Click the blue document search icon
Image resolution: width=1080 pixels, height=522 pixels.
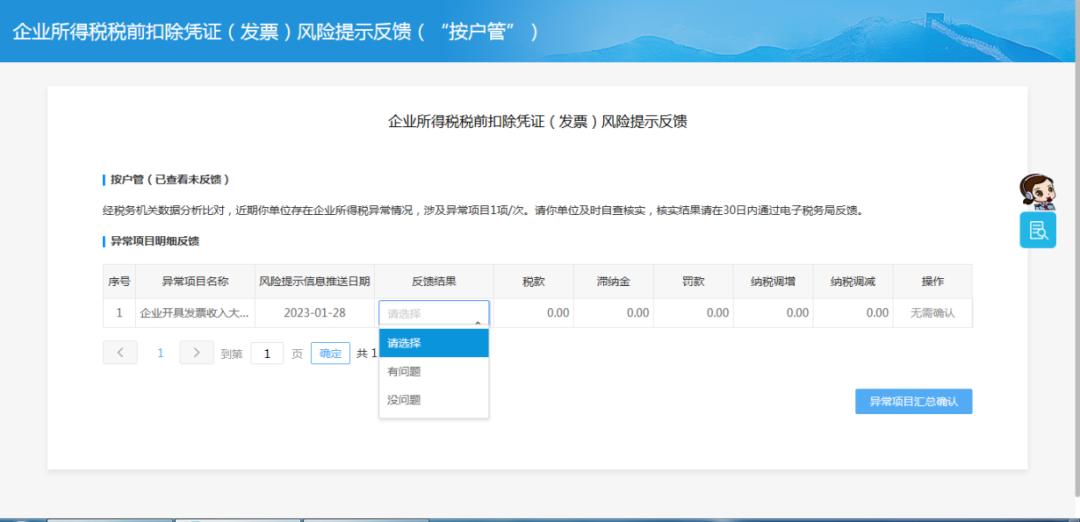coord(1037,230)
